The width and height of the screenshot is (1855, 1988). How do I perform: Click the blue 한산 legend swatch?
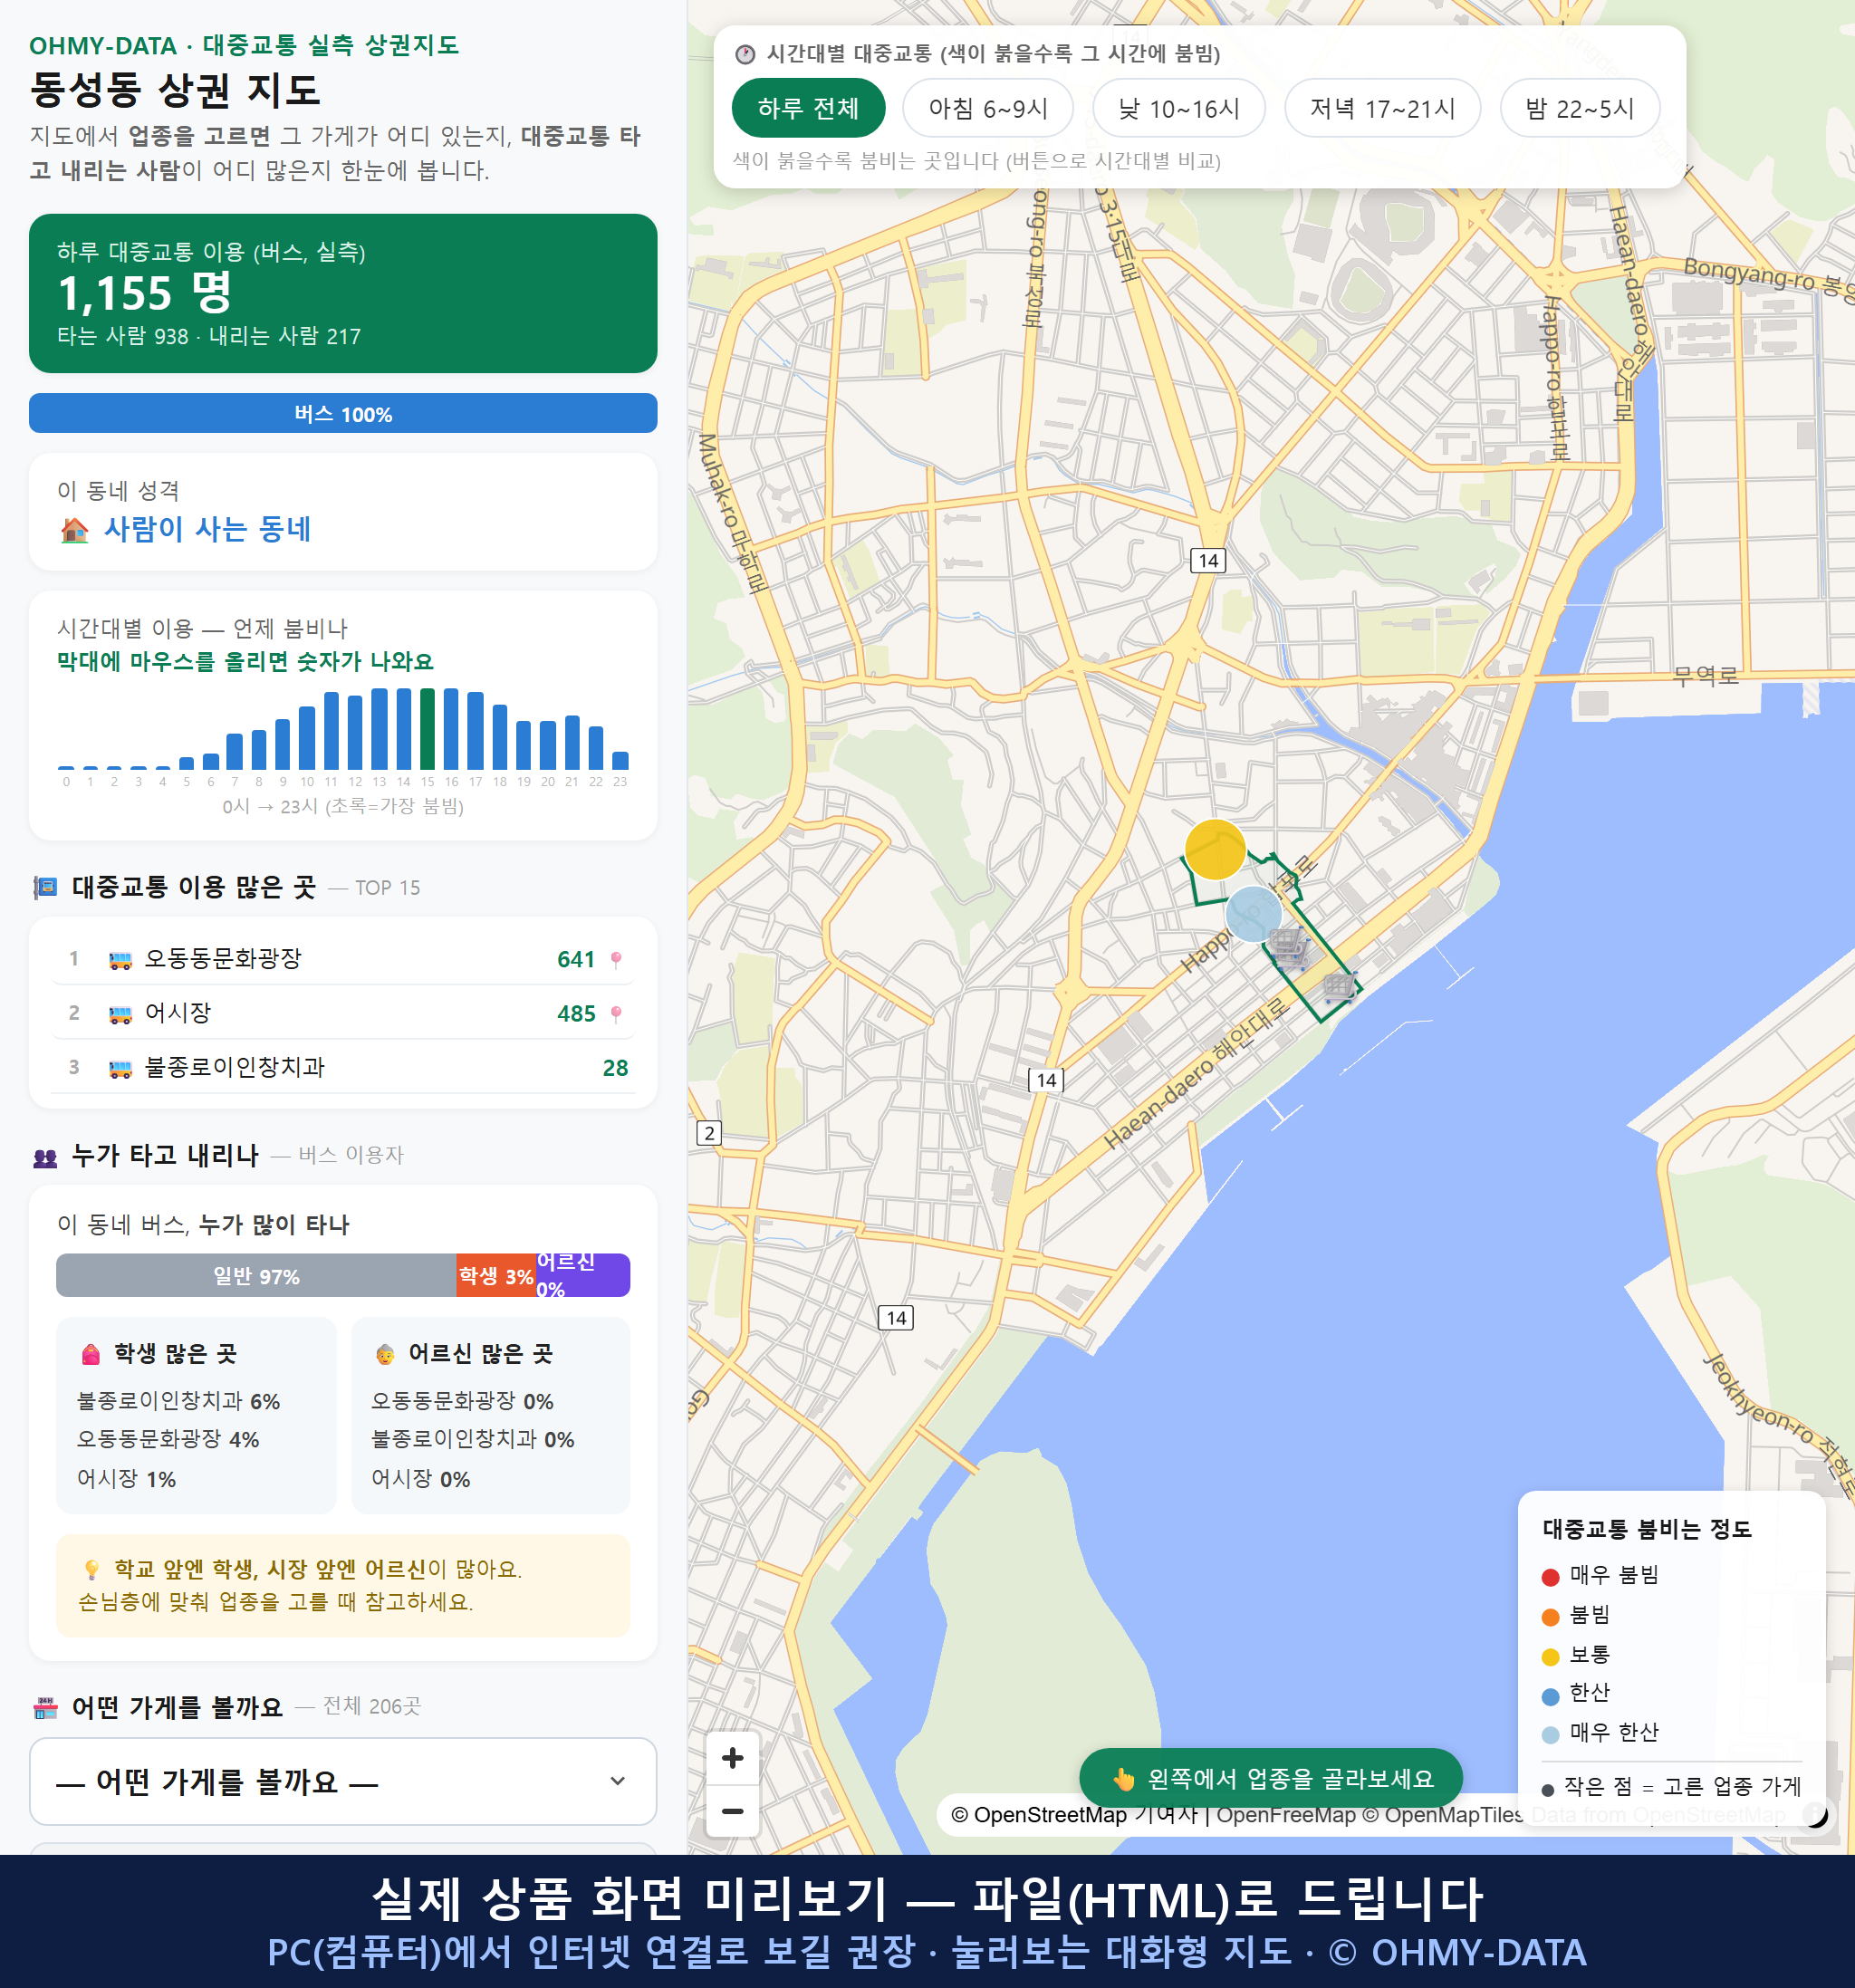click(1550, 1696)
